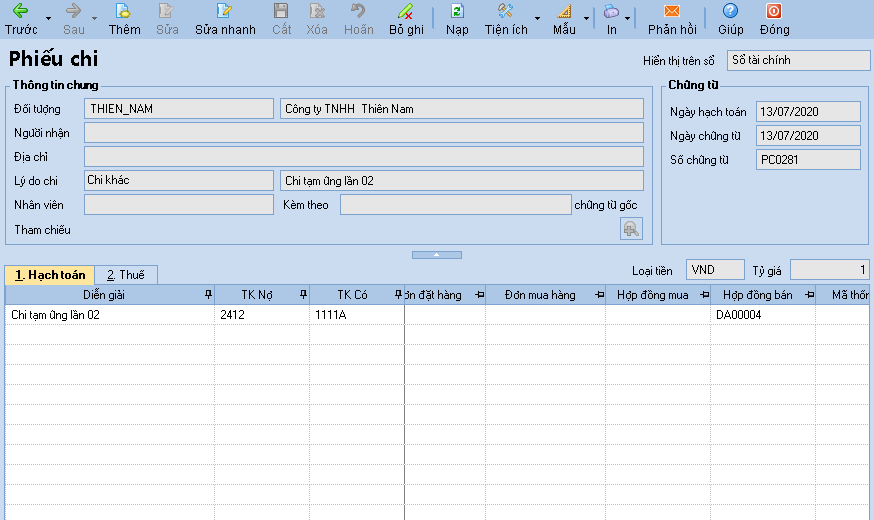Open the Mẫu template dropdown arrow
The height and width of the screenshot is (520, 874).
(585, 18)
